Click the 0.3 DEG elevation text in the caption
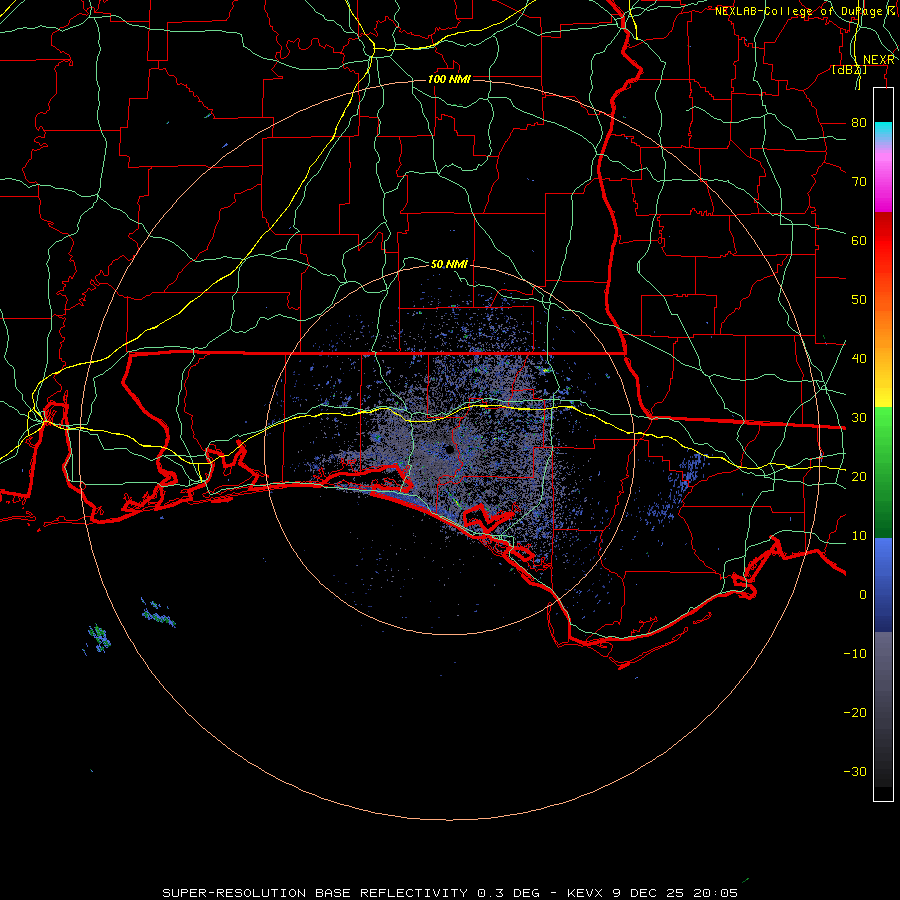This screenshot has width=900, height=900. click(x=509, y=893)
